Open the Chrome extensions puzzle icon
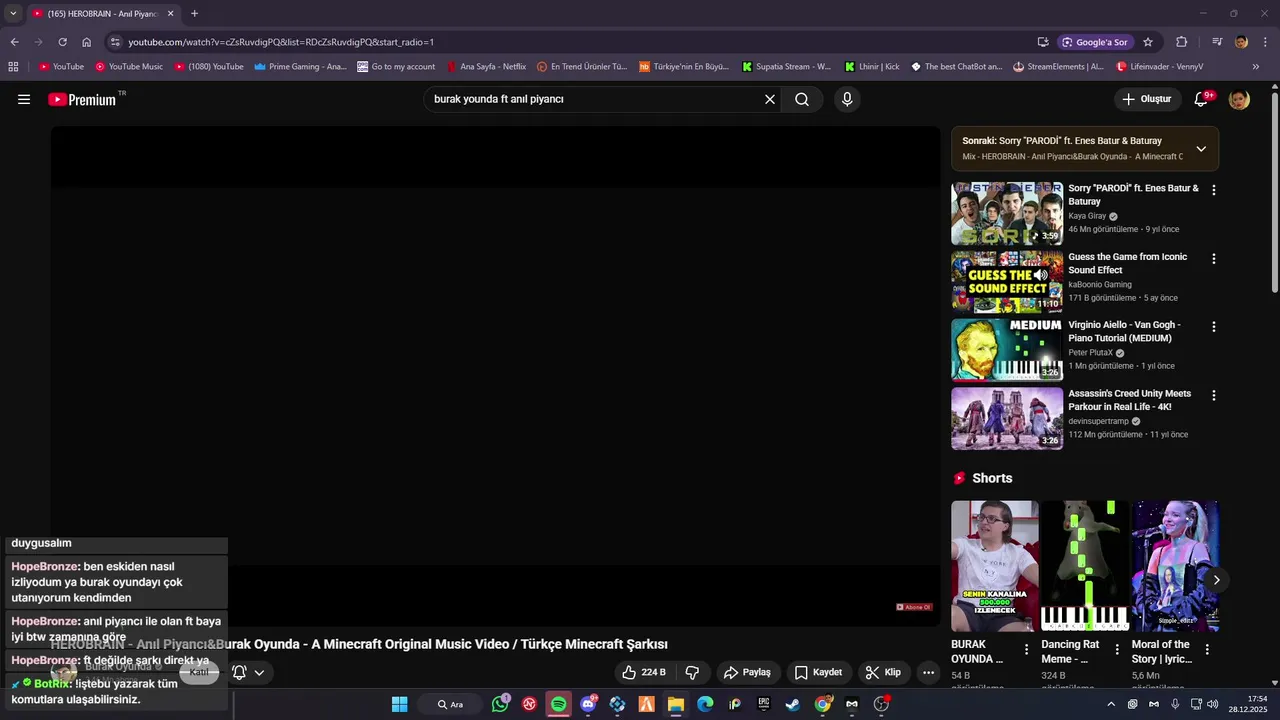Screen dimensions: 1280x720 (1182, 42)
